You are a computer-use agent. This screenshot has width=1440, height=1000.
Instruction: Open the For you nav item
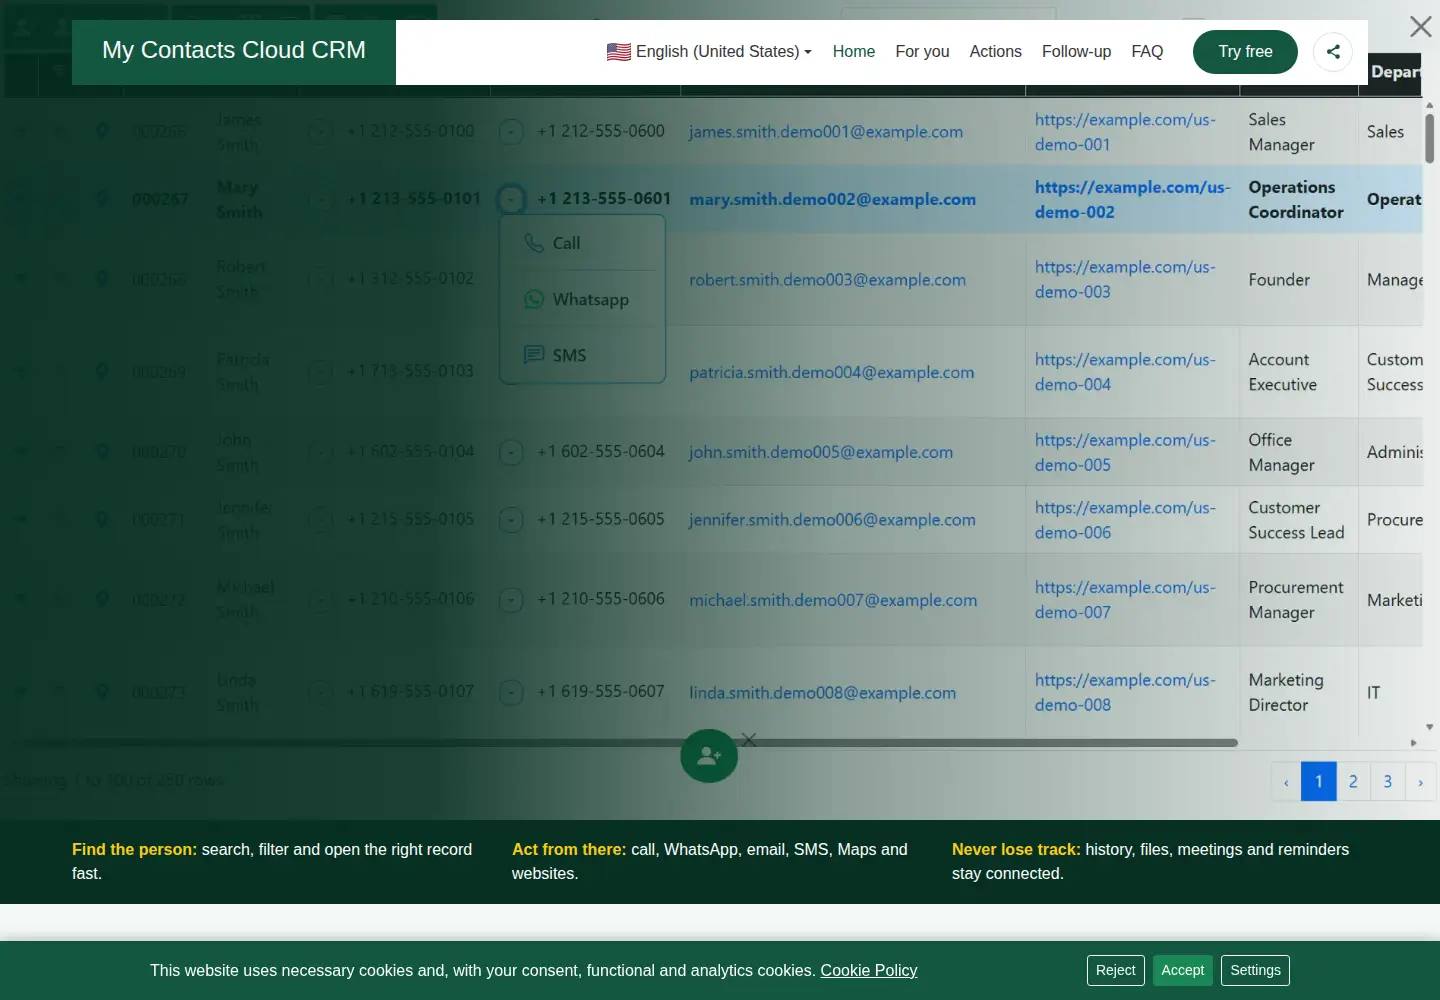tap(922, 52)
